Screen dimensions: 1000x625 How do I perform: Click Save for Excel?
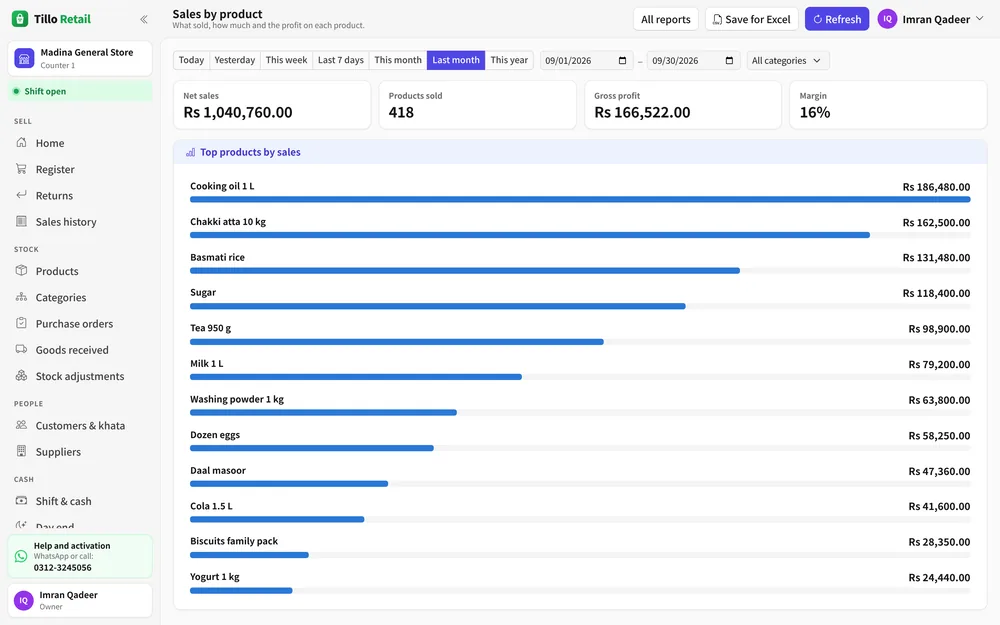tap(751, 19)
